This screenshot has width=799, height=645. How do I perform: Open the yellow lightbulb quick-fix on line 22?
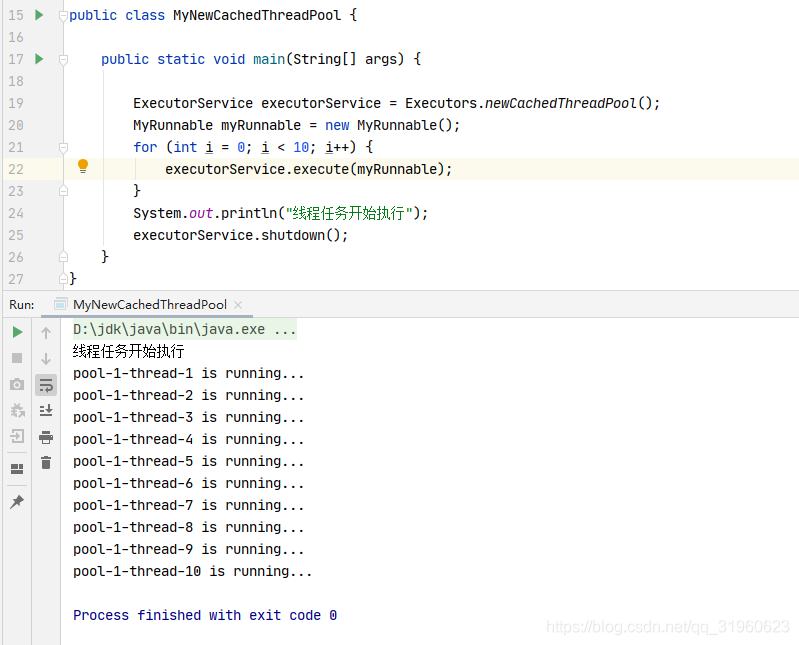click(x=83, y=166)
